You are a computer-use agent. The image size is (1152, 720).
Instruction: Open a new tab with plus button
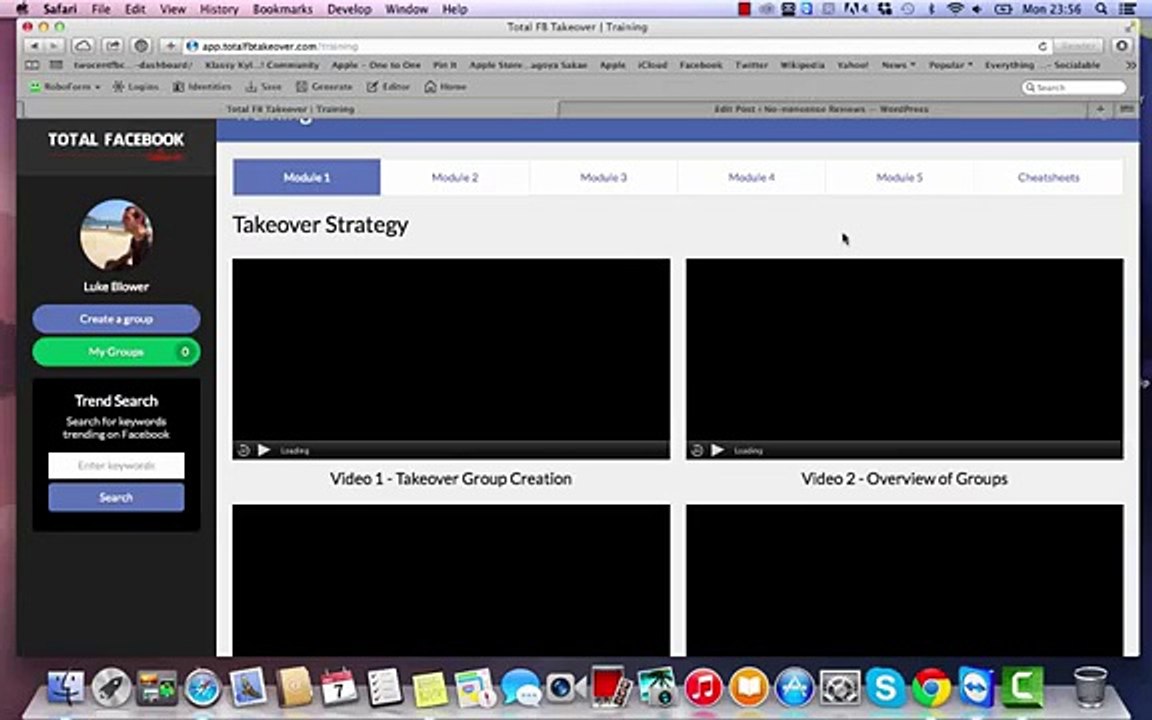point(1100,109)
